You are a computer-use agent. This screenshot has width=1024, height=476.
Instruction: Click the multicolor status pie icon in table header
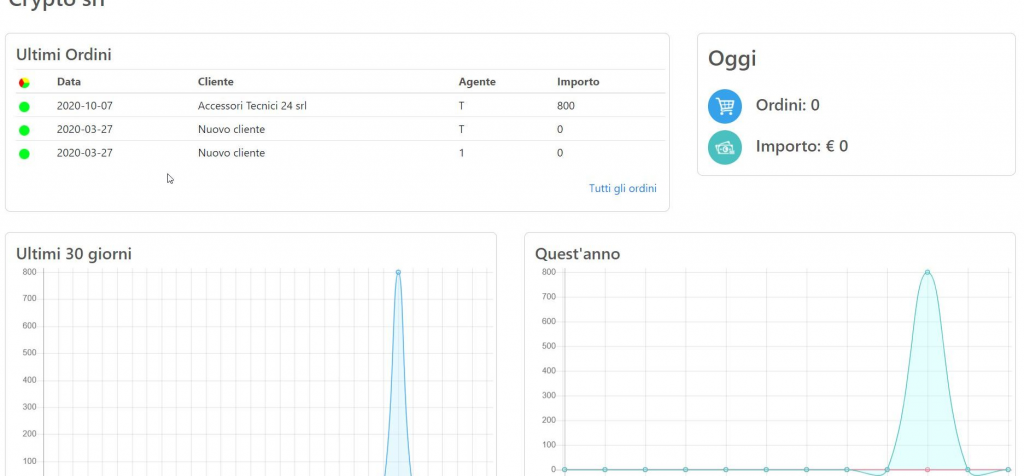click(x=24, y=82)
